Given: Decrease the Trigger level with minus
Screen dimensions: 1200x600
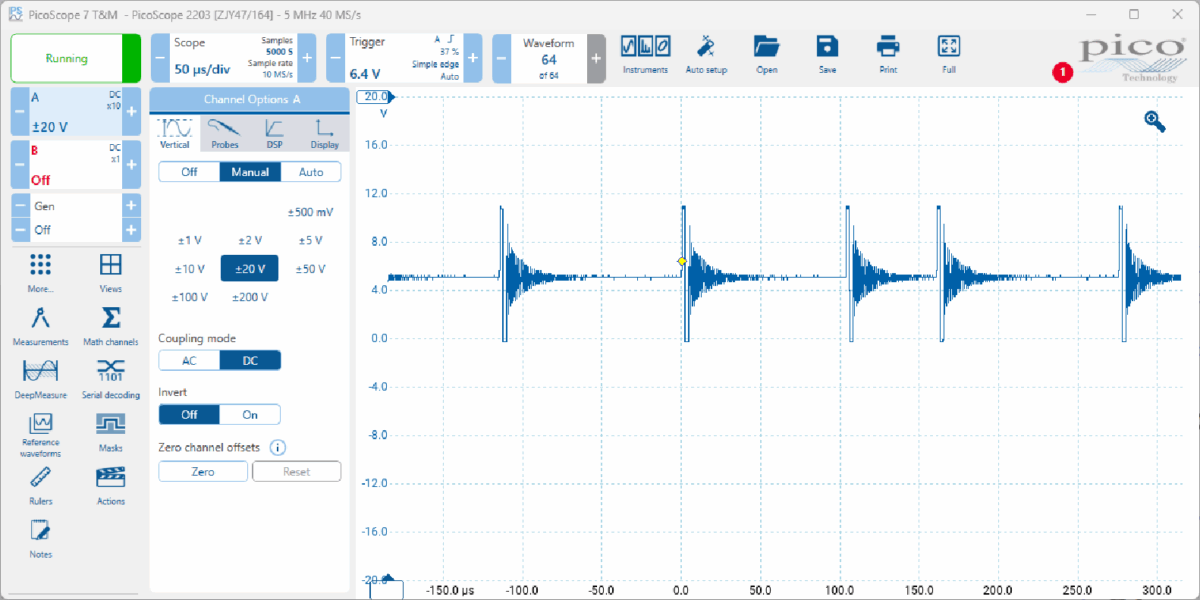Looking at the screenshot, I should [336, 59].
